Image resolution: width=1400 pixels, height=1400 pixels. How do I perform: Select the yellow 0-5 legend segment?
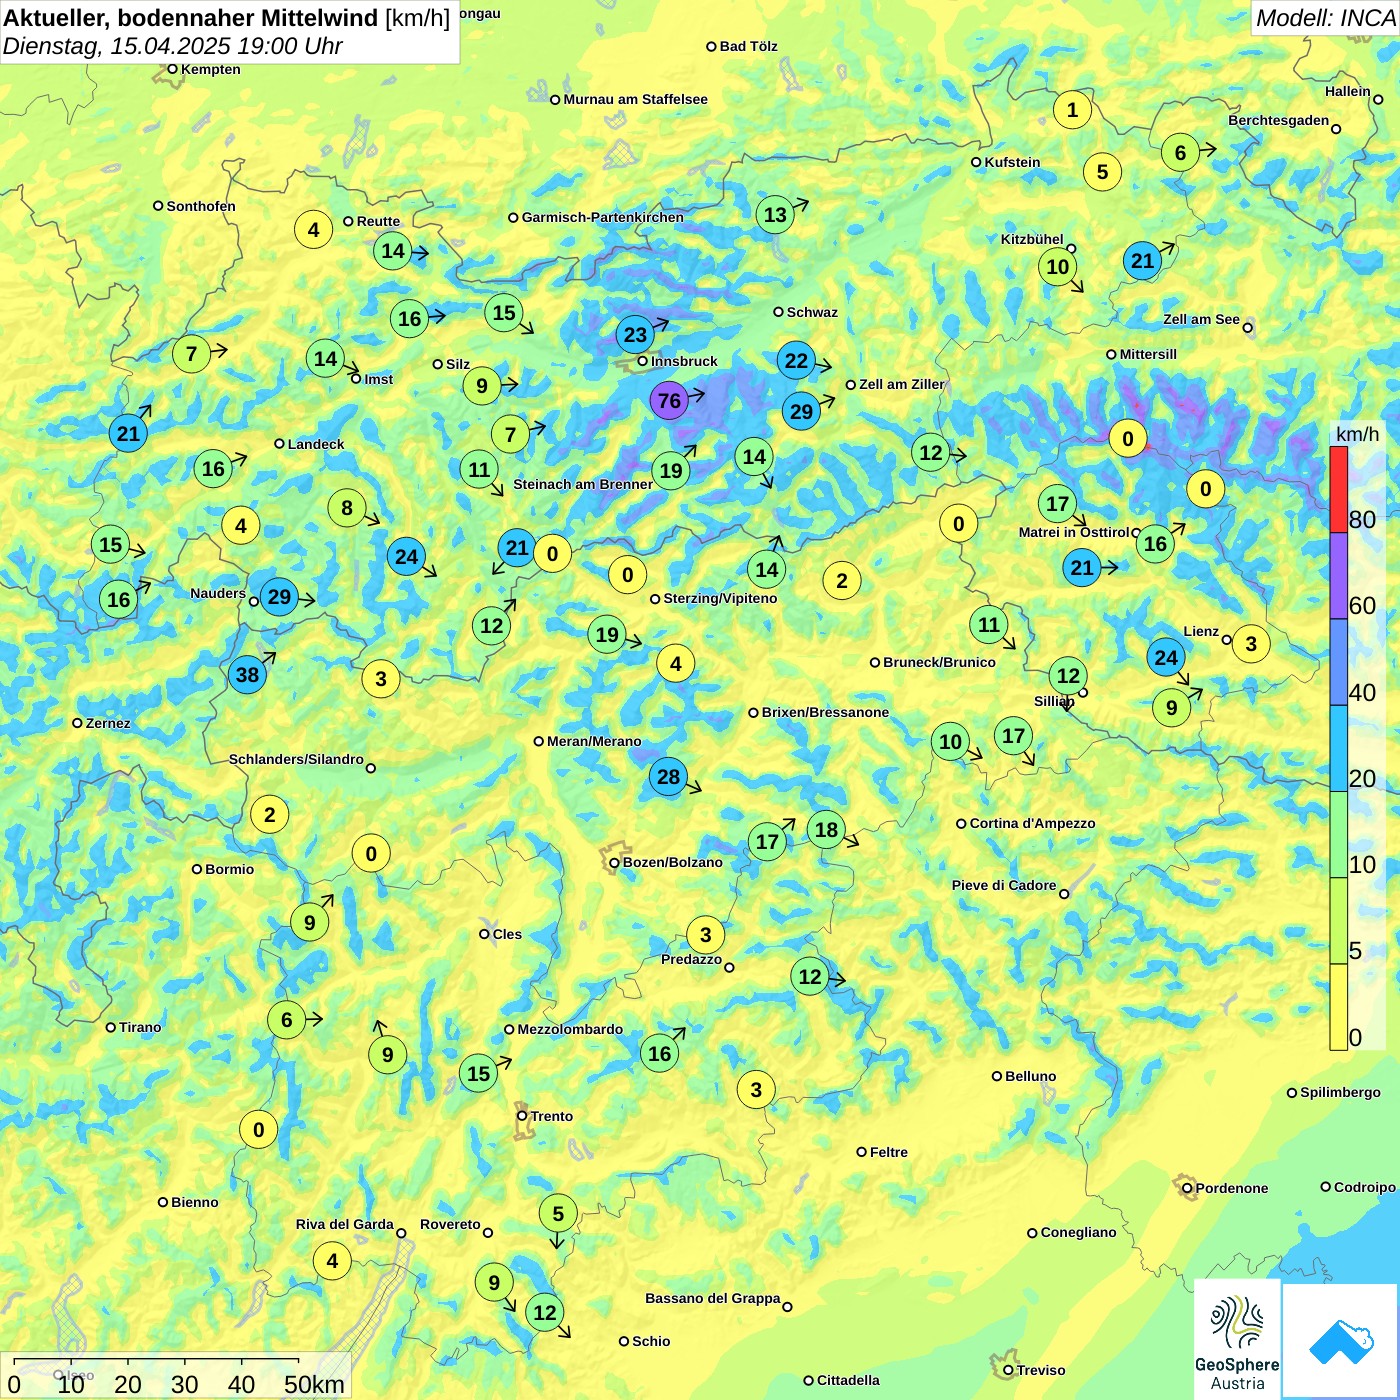pyautogui.click(x=1338, y=1007)
